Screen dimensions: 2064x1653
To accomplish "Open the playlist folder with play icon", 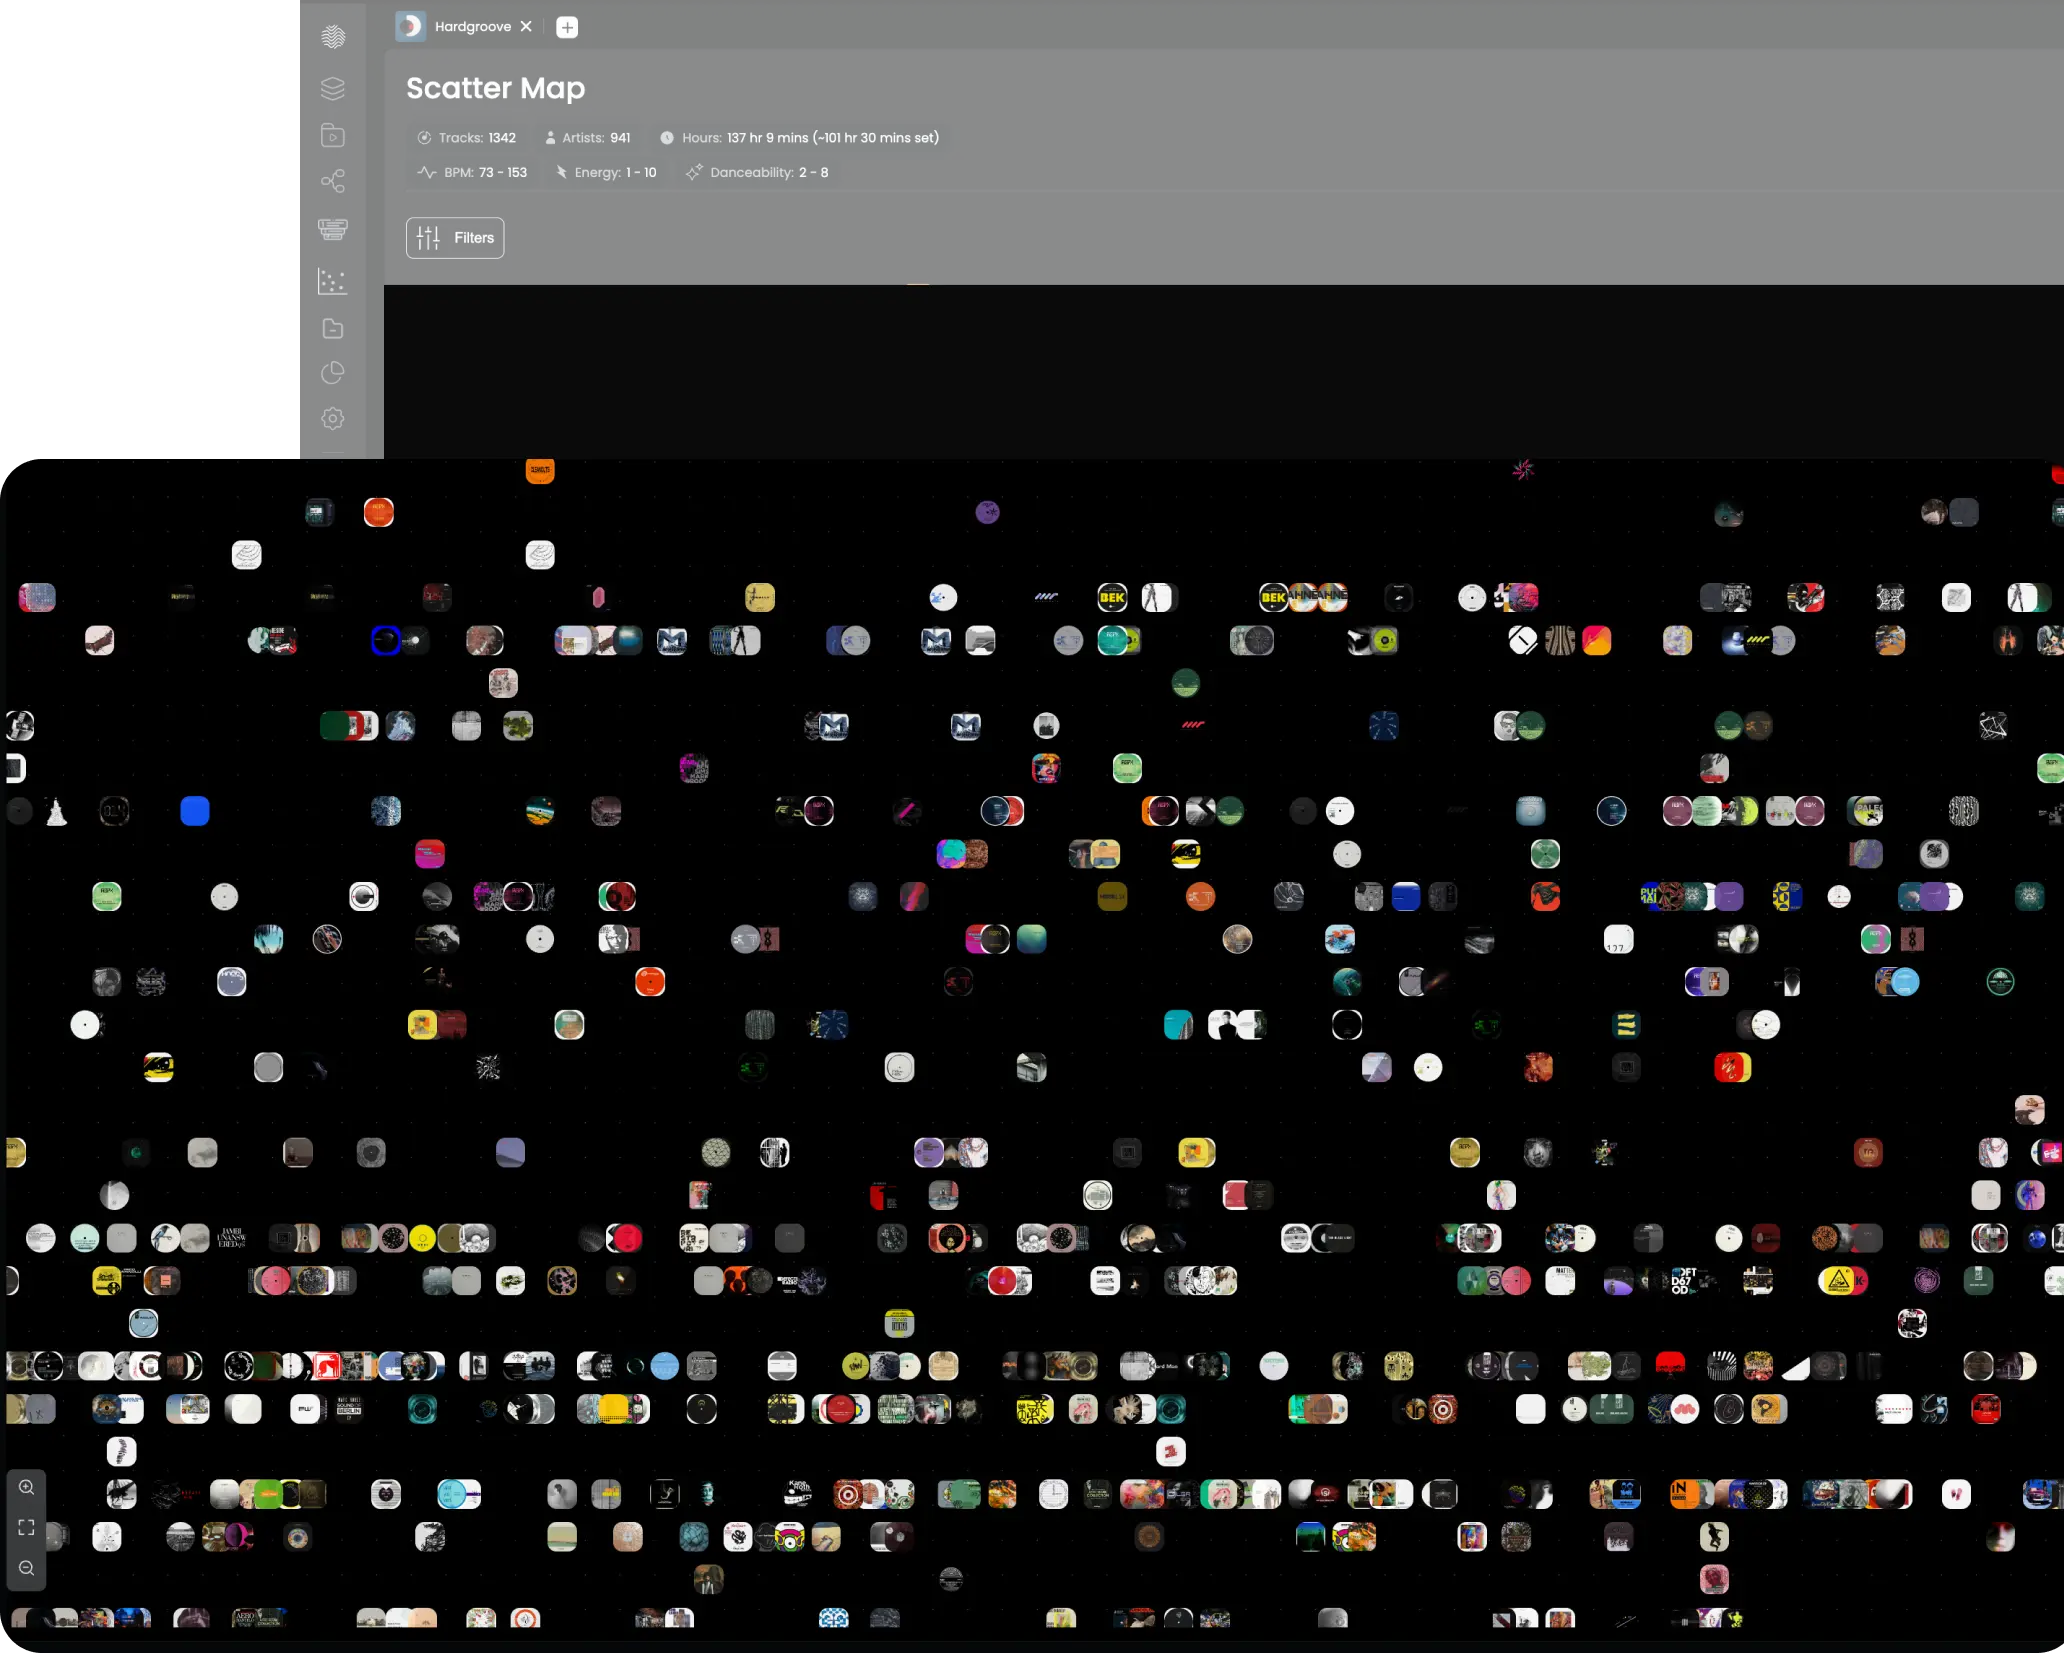I will tap(333, 136).
